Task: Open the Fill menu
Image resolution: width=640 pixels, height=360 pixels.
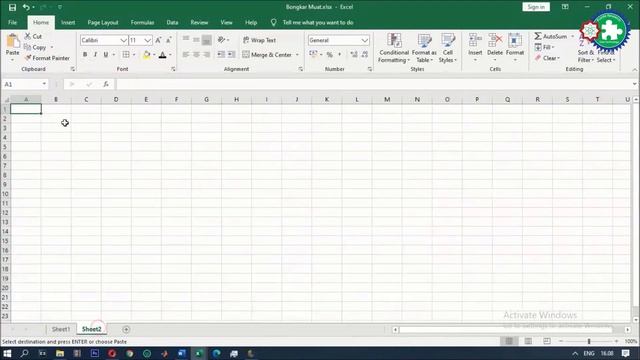Action: click(x=544, y=47)
